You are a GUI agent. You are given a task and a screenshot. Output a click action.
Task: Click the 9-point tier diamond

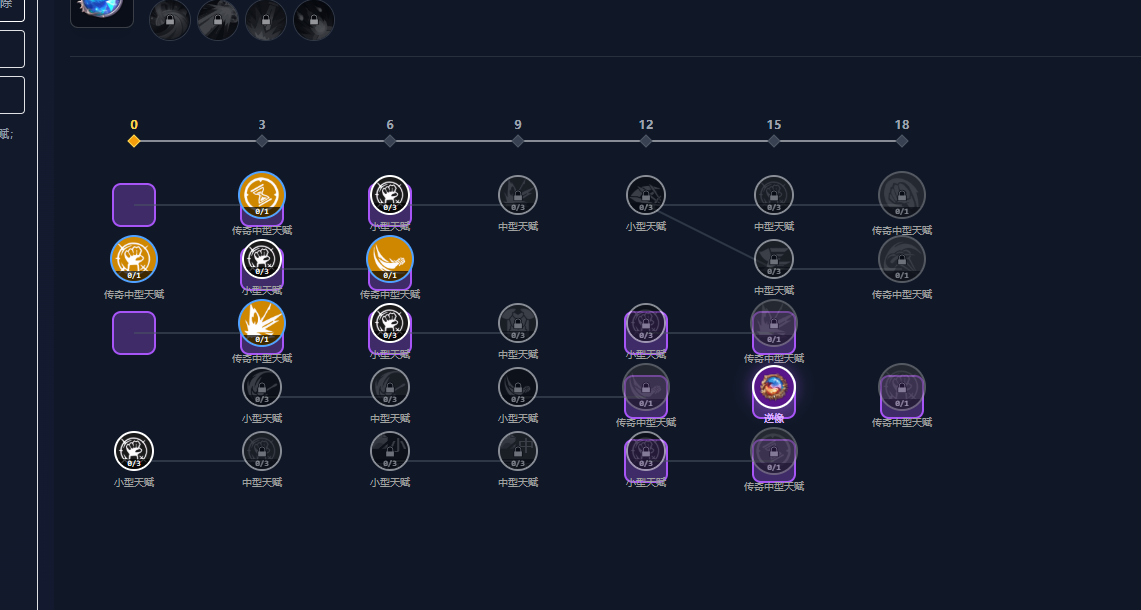coord(518,141)
